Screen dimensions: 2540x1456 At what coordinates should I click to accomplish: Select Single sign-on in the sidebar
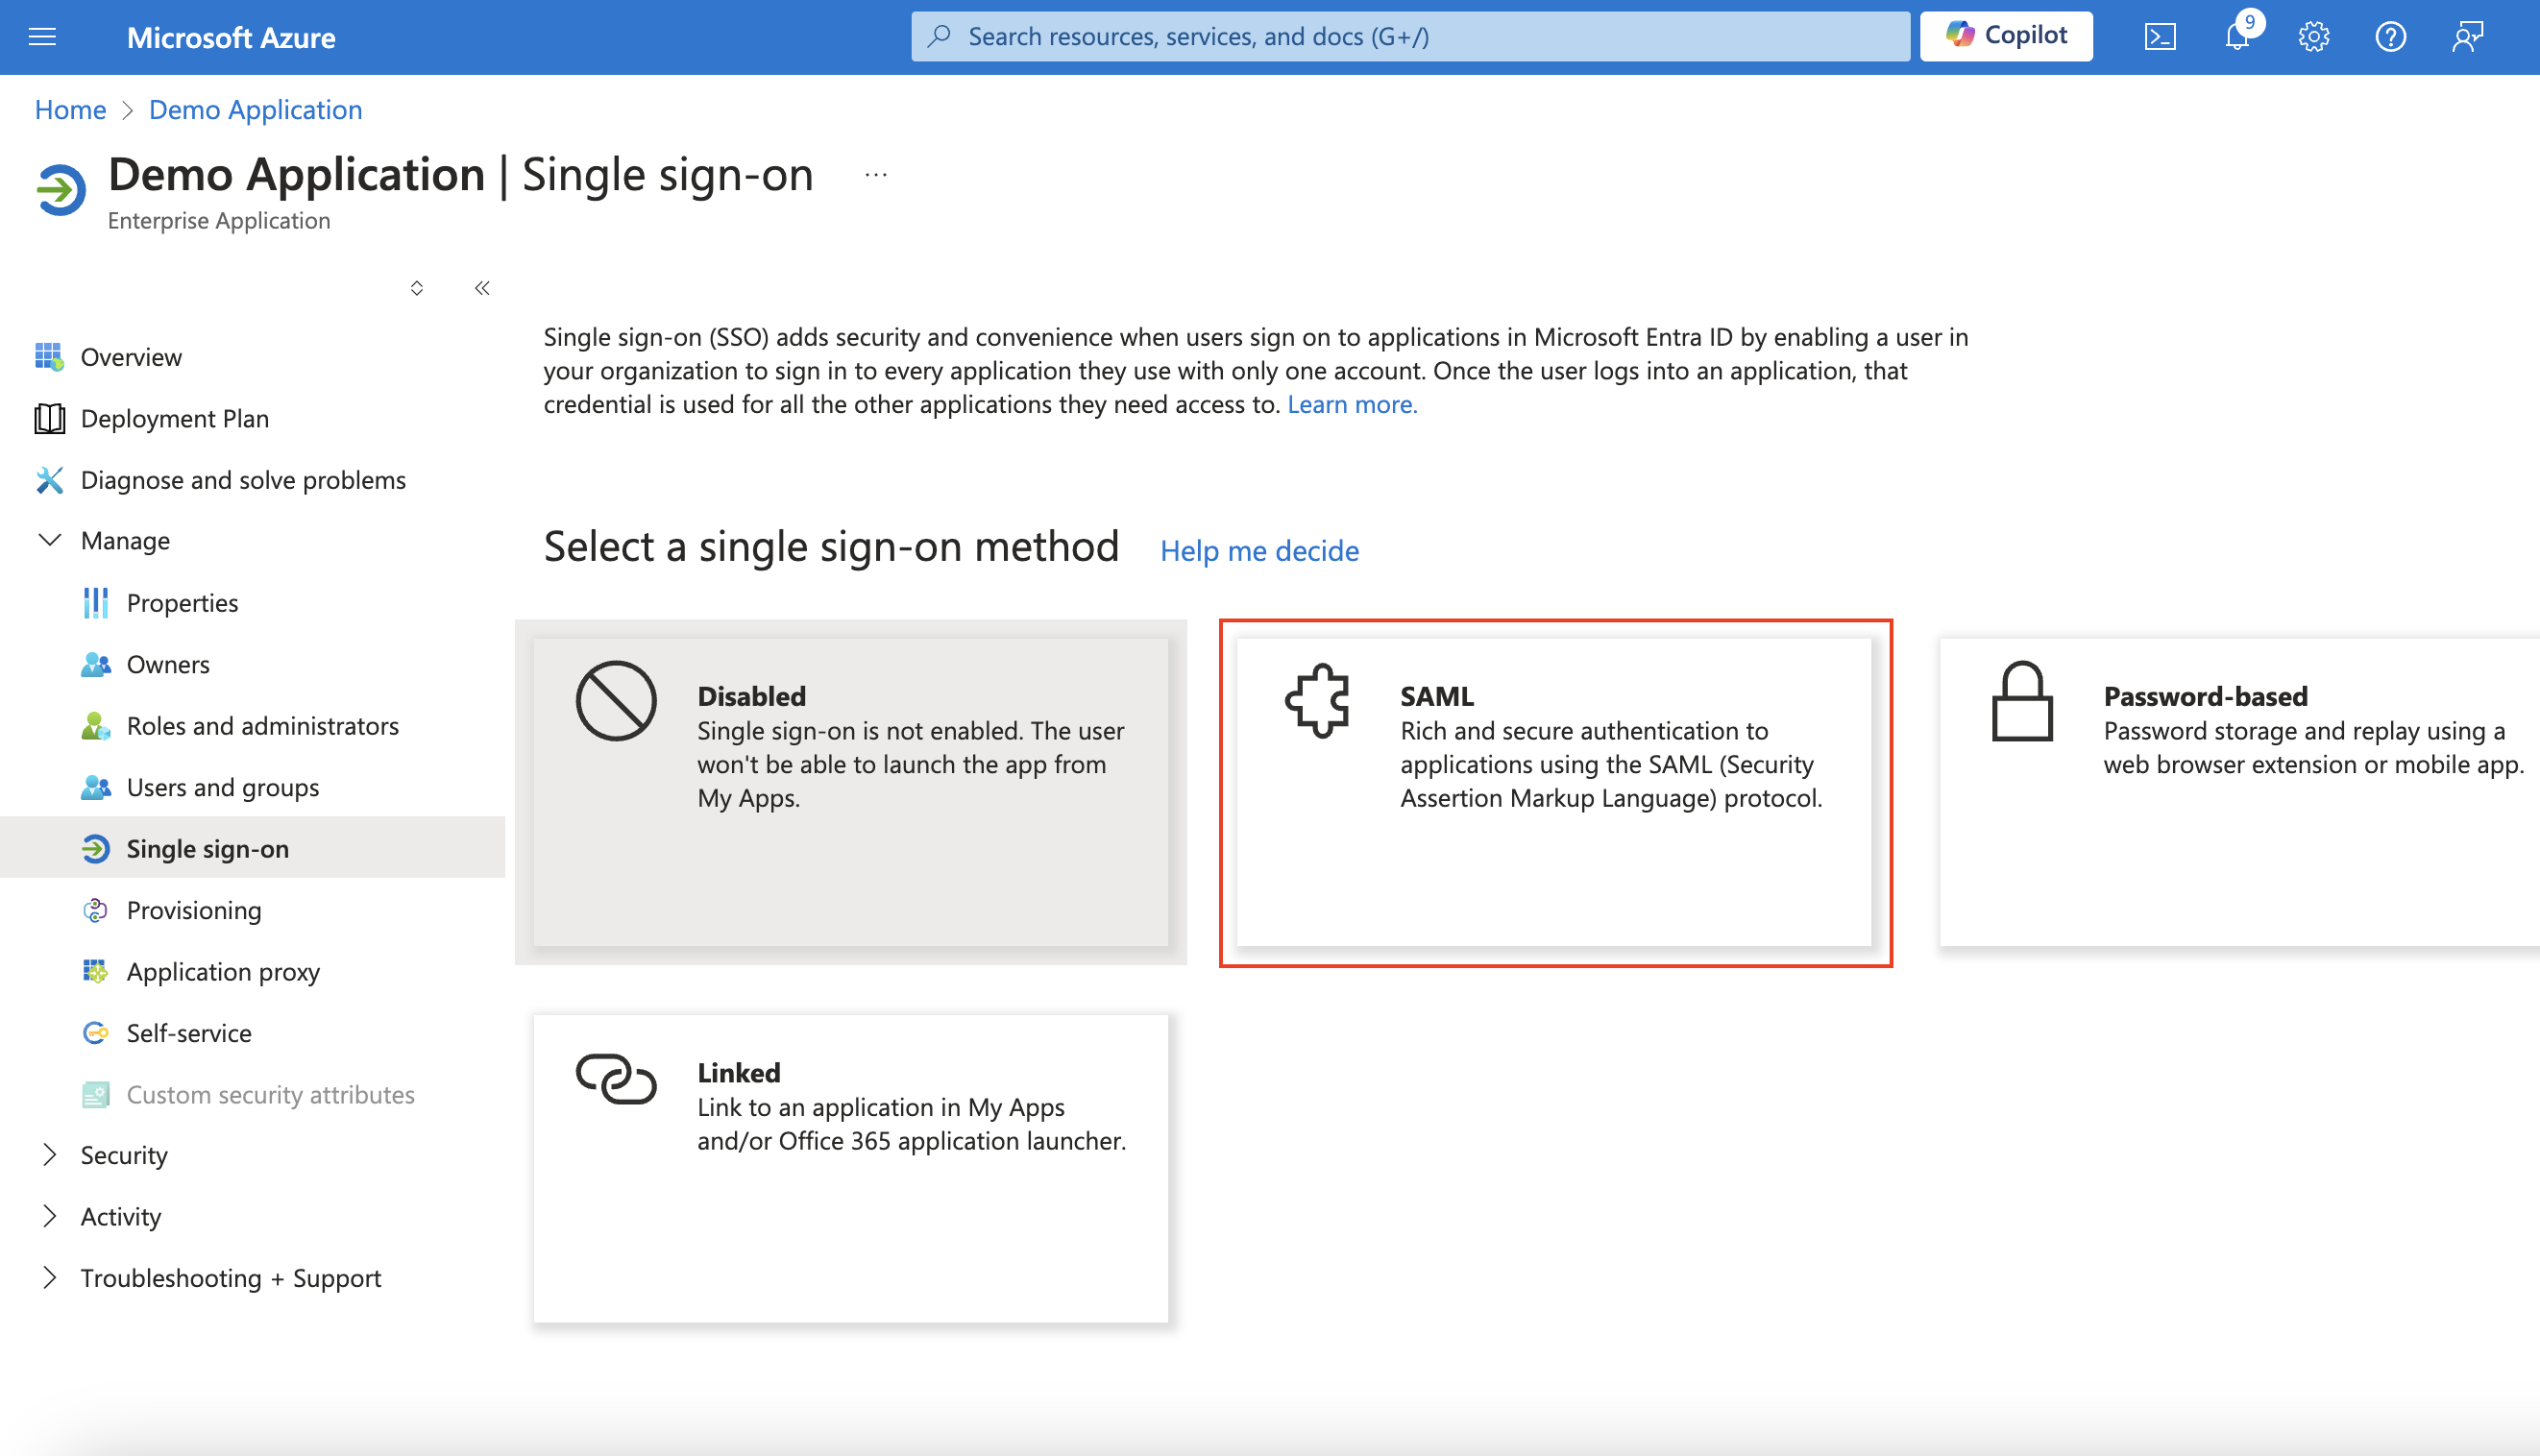tap(252, 848)
